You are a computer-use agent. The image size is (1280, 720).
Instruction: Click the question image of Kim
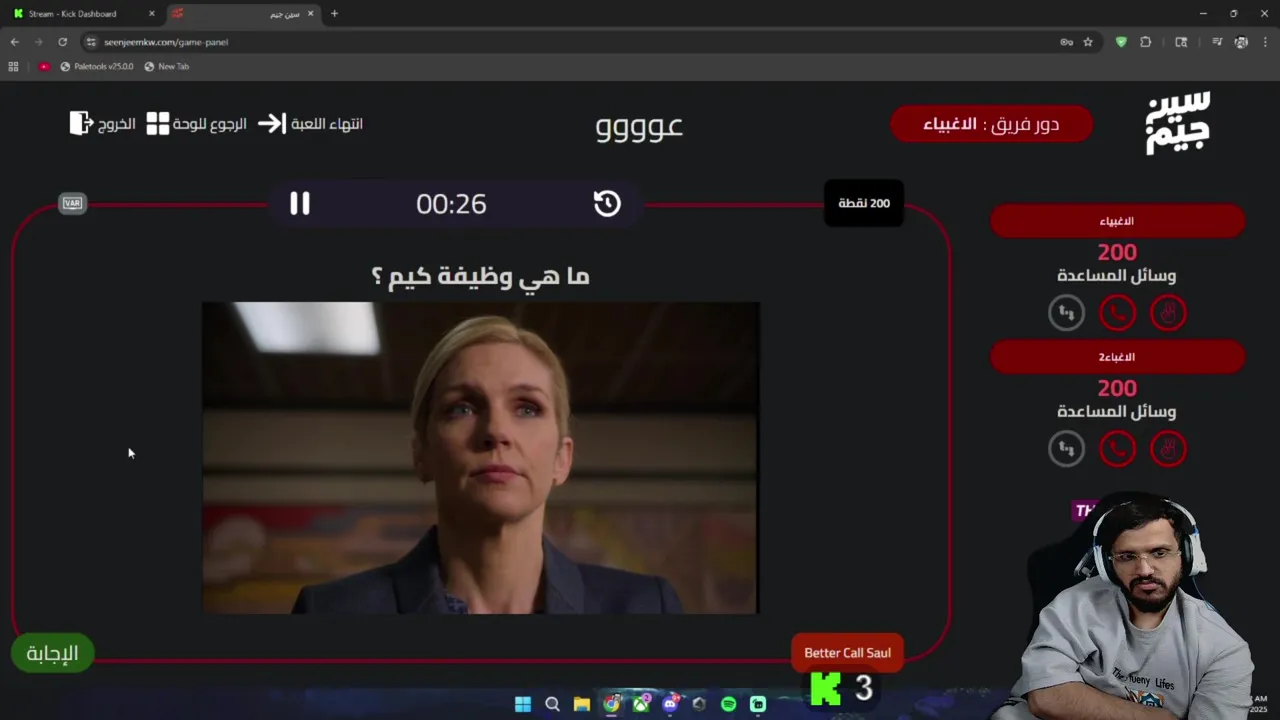480,458
